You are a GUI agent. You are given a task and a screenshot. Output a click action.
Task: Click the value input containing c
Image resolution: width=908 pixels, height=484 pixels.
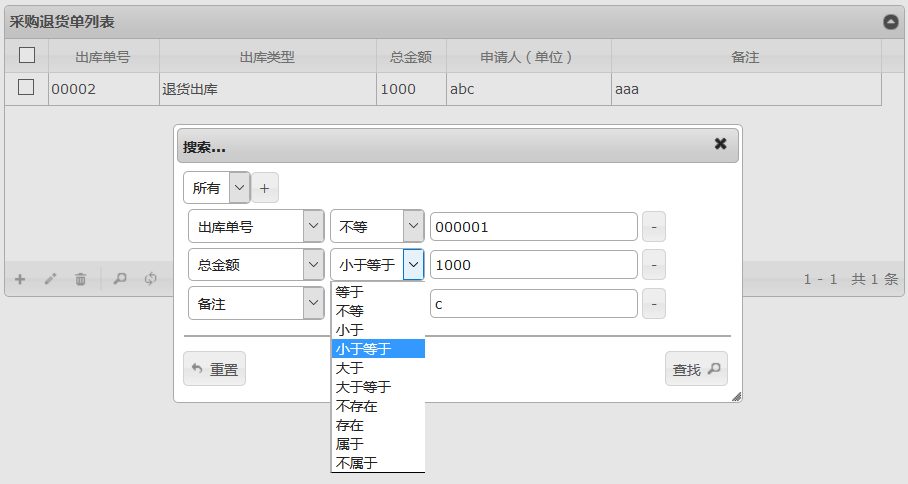pos(533,303)
